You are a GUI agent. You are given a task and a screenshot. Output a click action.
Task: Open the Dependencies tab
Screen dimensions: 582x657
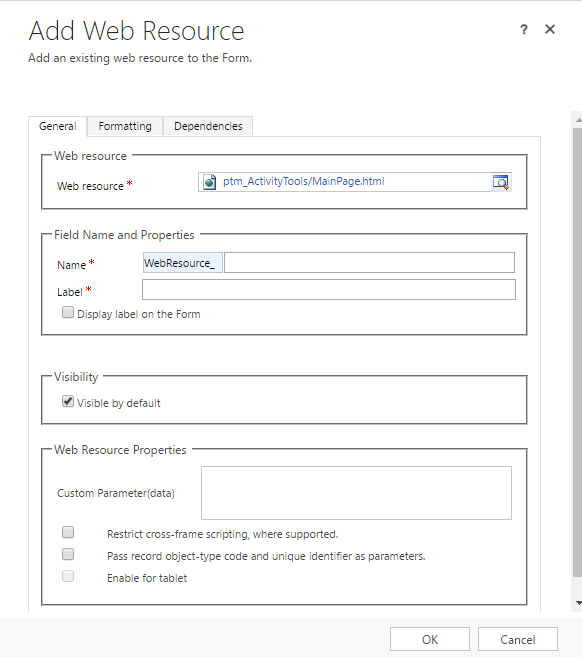point(208,126)
